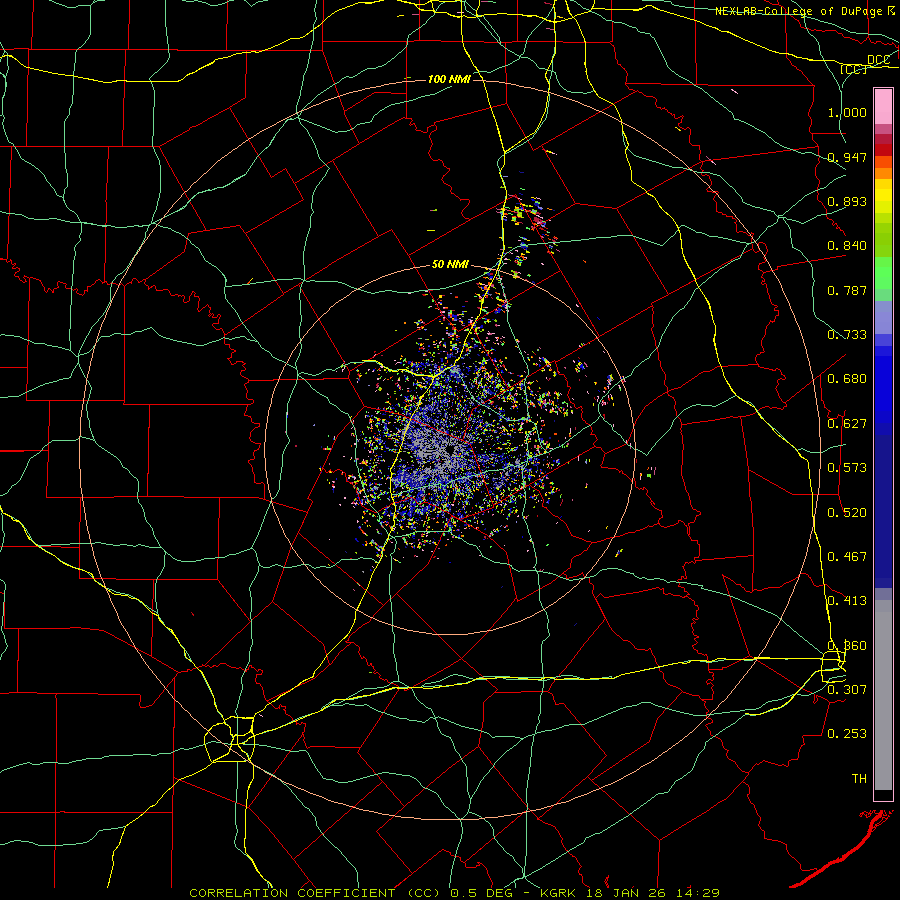
Task: Click the [CC] label above the color scale
Action: (x=854, y=69)
